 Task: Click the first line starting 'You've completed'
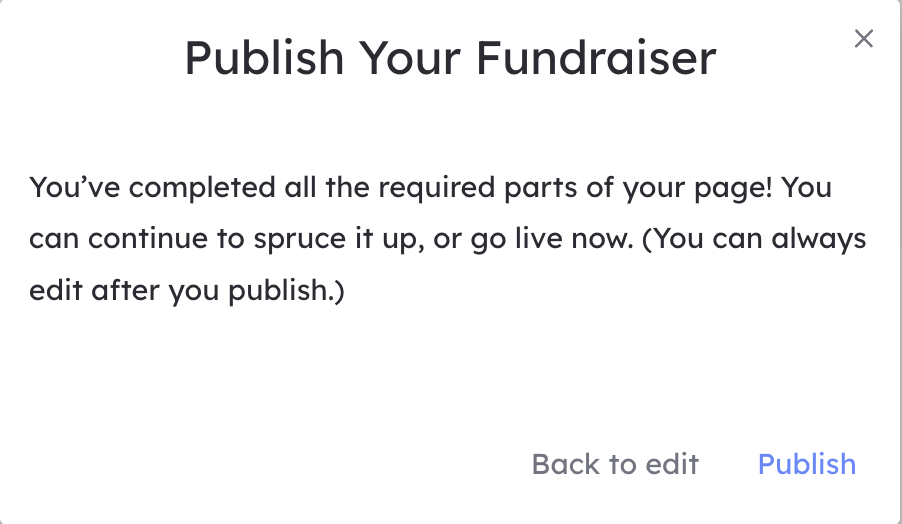430,188
